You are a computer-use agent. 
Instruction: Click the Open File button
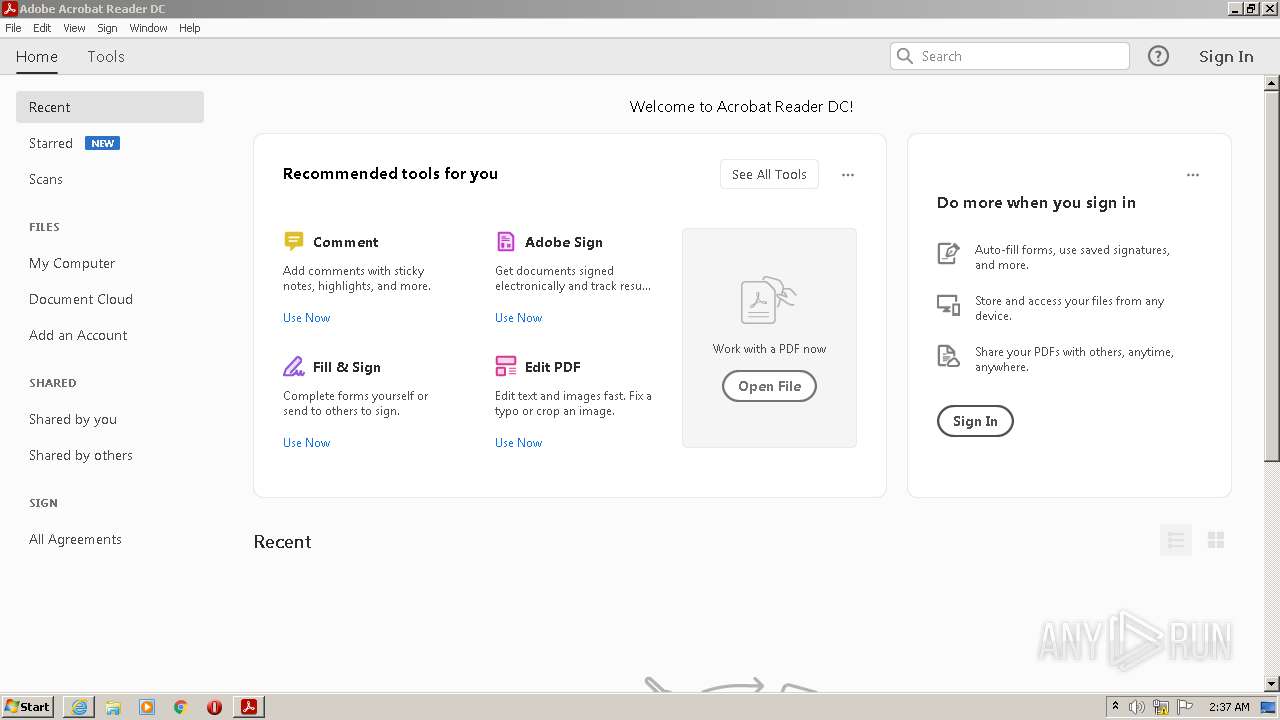769,386
